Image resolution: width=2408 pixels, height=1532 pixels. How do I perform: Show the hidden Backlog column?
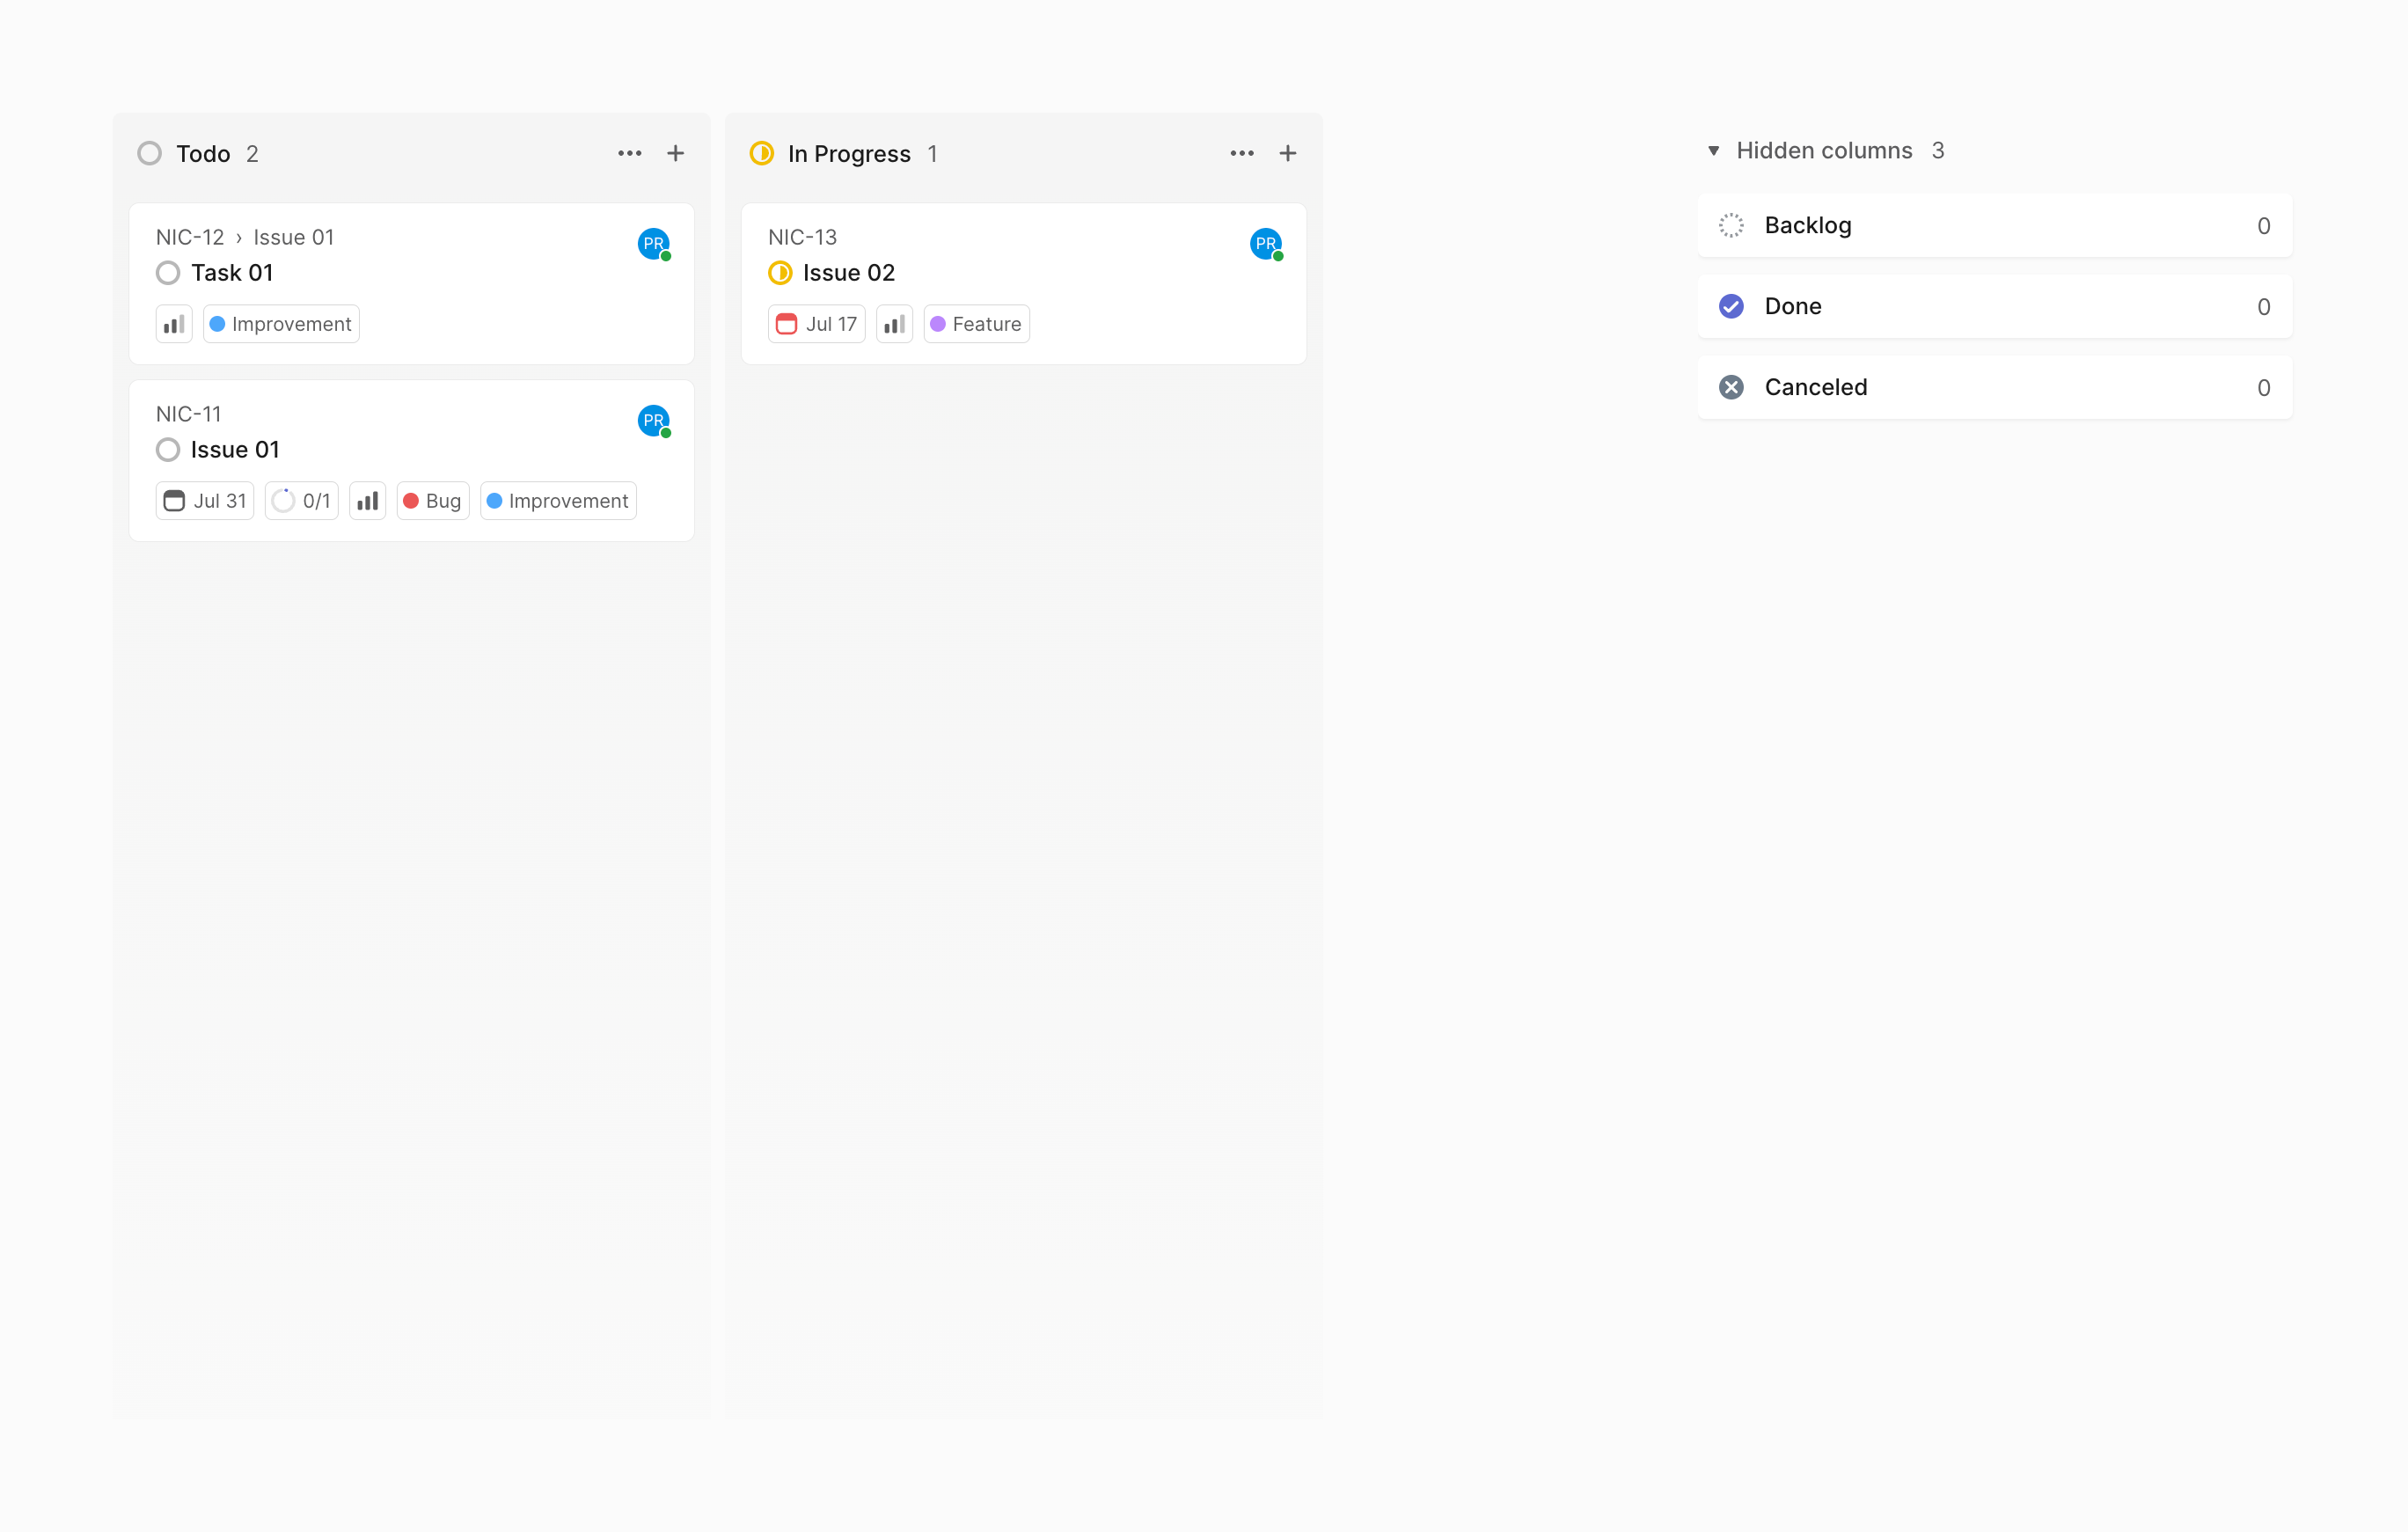click(x=1994, y=226)
